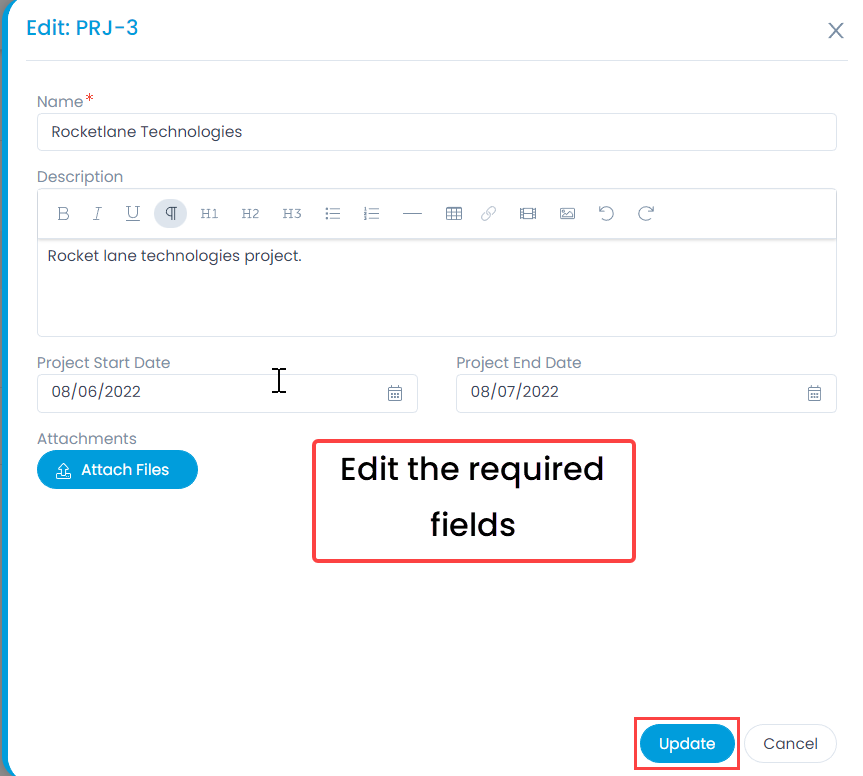Click the Attach Files button
The width and height of the screenshot is (863, 776).
117,469
